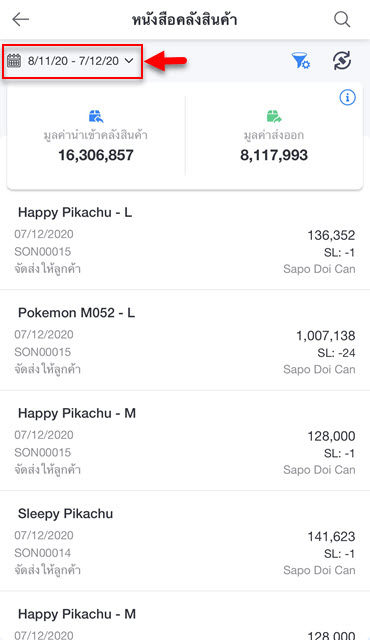Open order SON00014 link
The height and width of the screenshot is (640, 370).
(x=42, y=553)
